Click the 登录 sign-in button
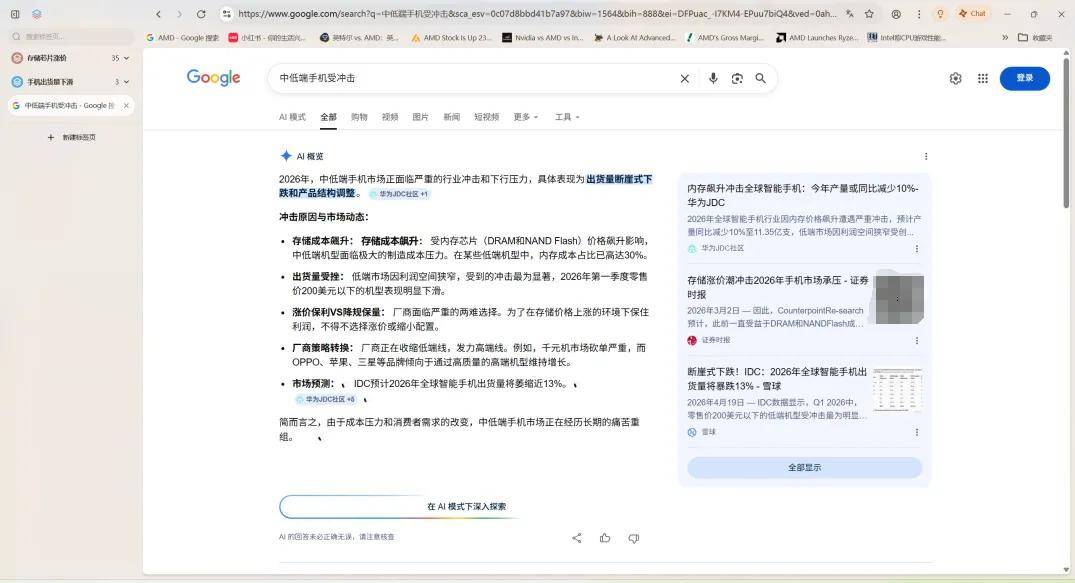Image resolution: width=1075 pixels, height=583 pixels. click(x=1025, y=78)
